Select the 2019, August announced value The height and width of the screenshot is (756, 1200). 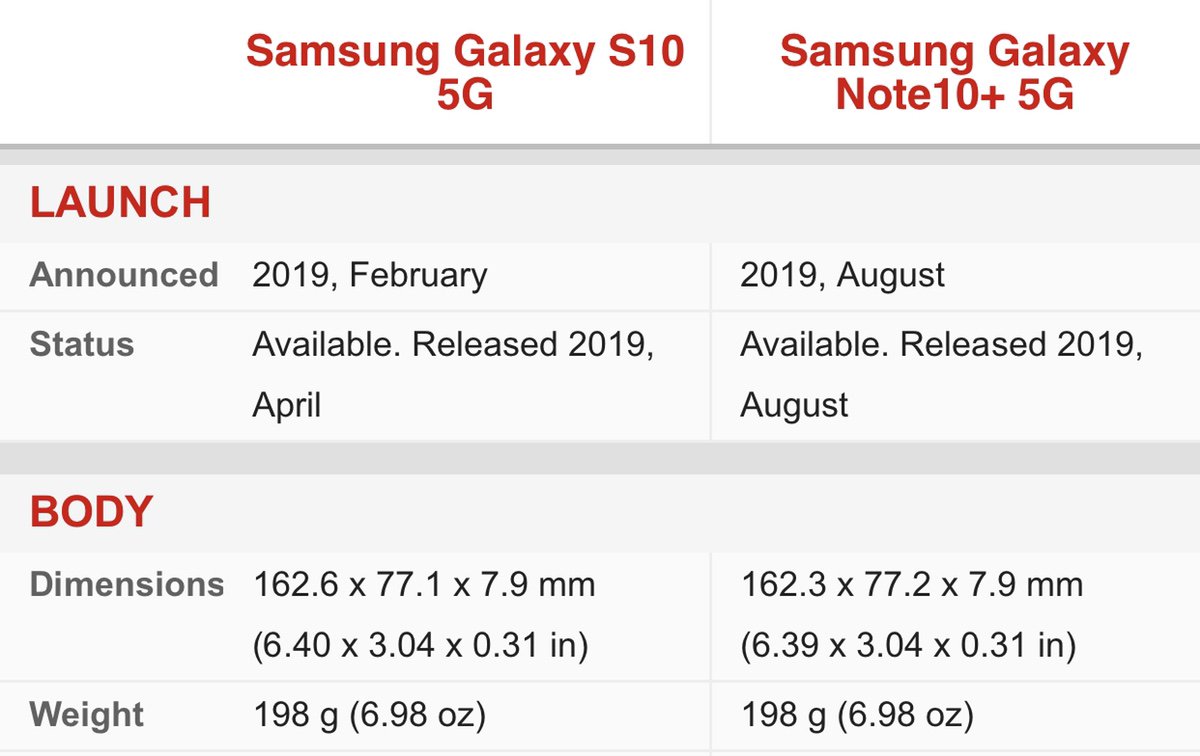[843, 275]
